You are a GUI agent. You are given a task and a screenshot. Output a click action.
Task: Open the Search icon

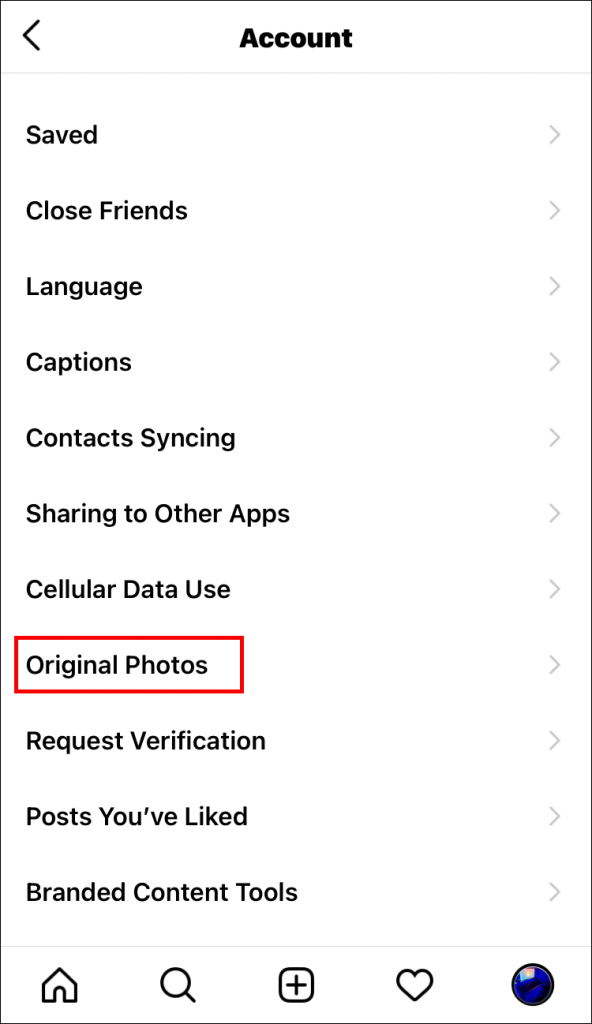[177, 985]
